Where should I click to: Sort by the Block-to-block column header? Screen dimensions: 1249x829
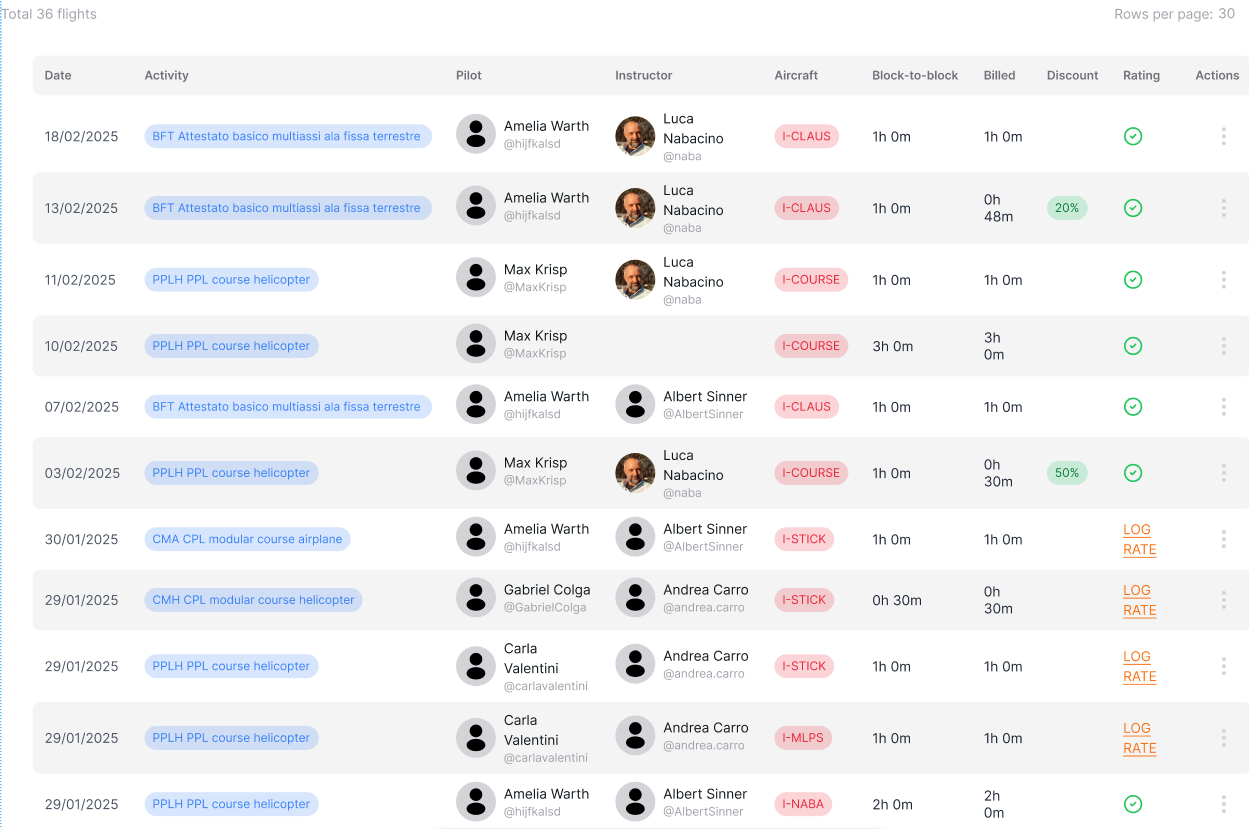[x=915, y=75]
